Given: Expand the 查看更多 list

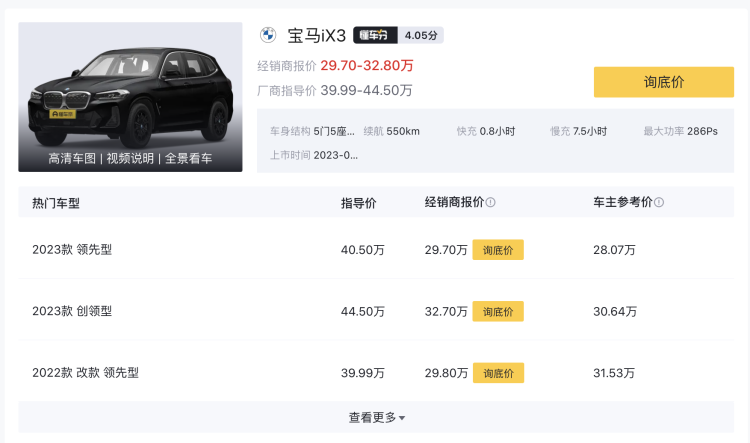Looking at the screenshot, I should (376, 417).
